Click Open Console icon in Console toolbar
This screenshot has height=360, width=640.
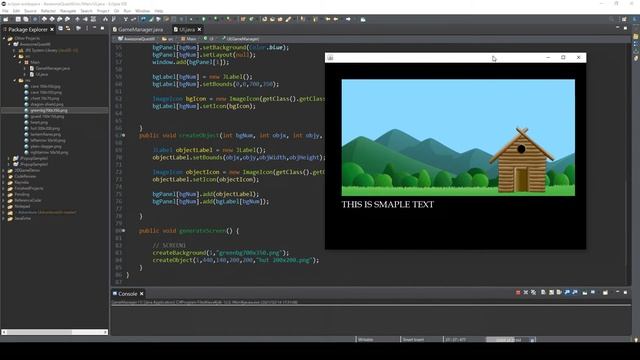pyautogui.click(x=605, y=292)
